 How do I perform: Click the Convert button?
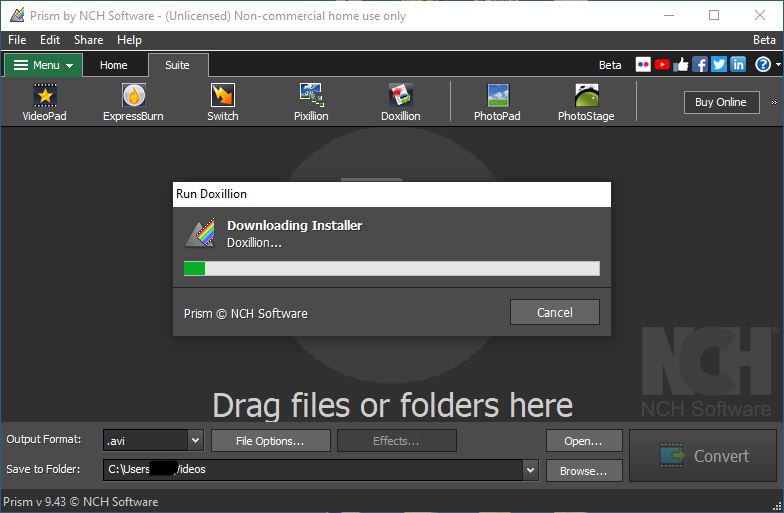[x=702, y=456]
